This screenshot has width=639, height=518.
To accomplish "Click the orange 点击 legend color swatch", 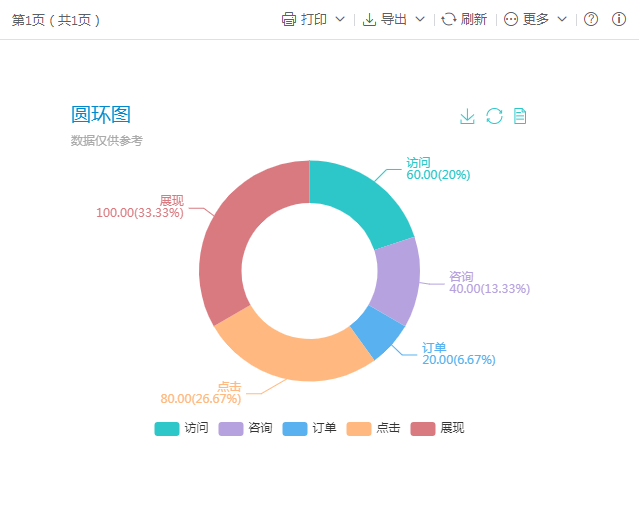I will click(358, 428).
